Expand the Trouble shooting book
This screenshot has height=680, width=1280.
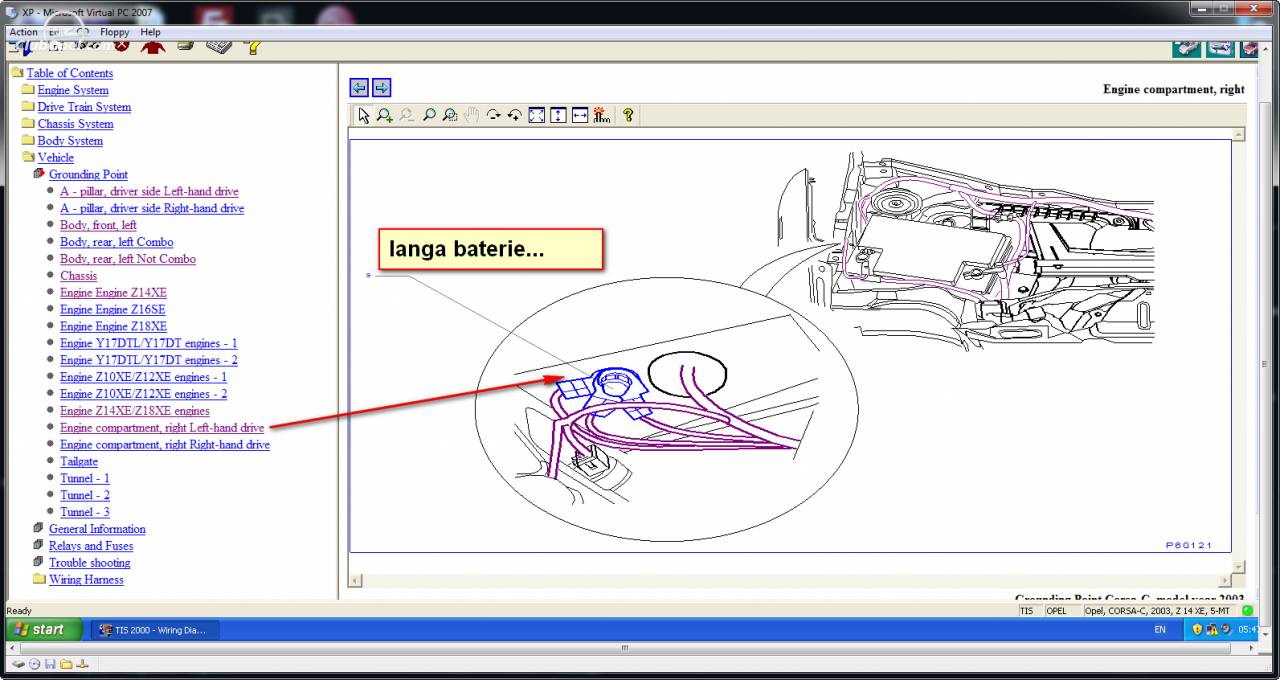39,563
